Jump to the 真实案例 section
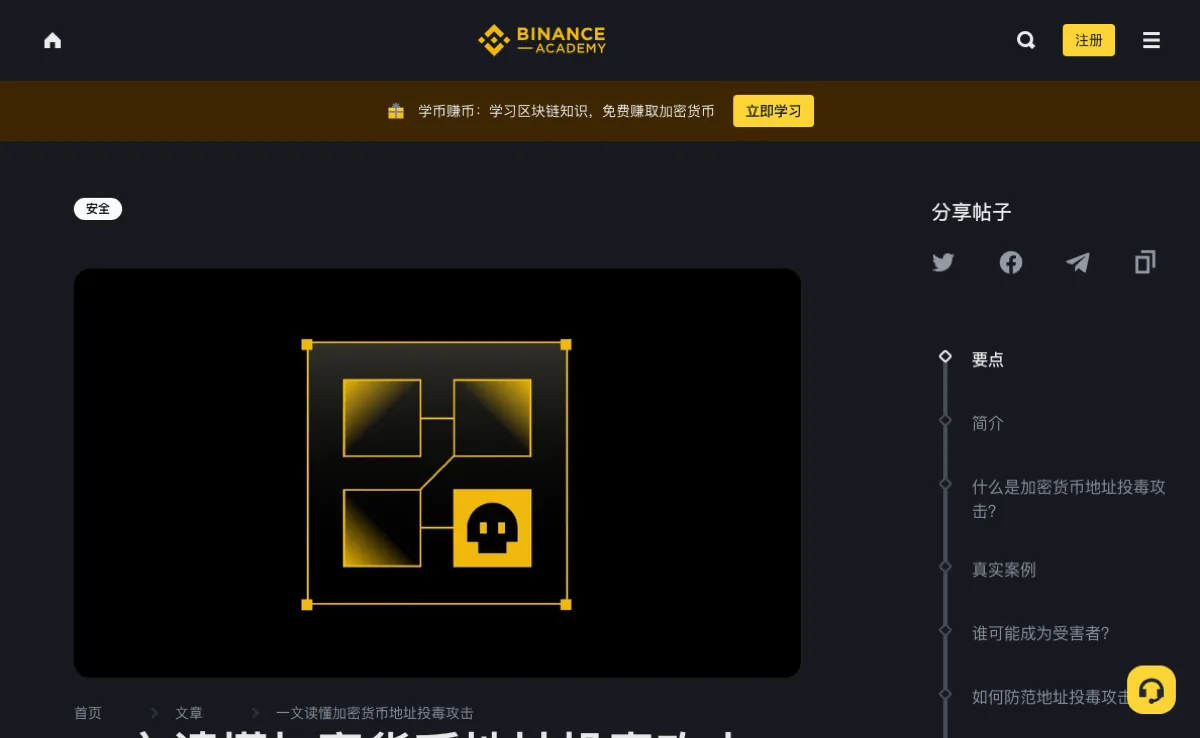This screenshot has height=738, width=1200. tap(1004, 570)
